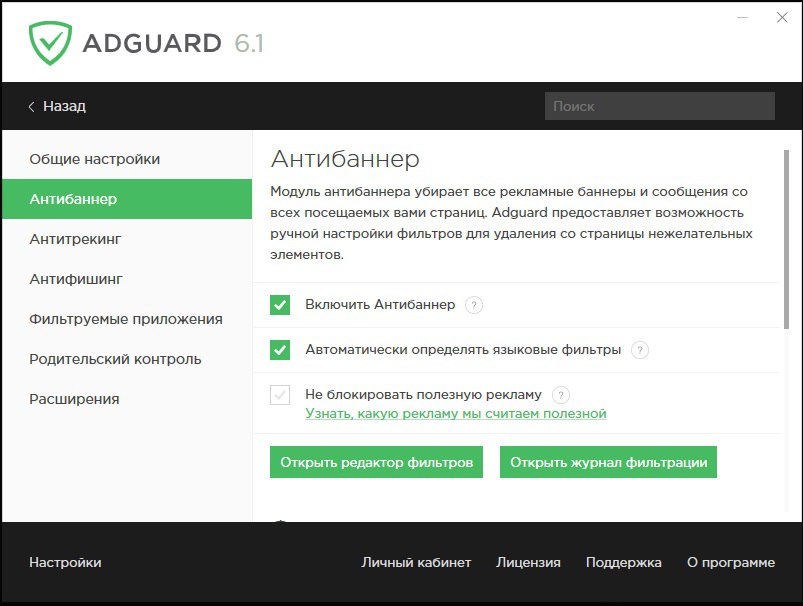This screenshot has width=803, height=606.
Task: Click the vertical scrollbar in settings panel
Action: (x=786, y=240)
